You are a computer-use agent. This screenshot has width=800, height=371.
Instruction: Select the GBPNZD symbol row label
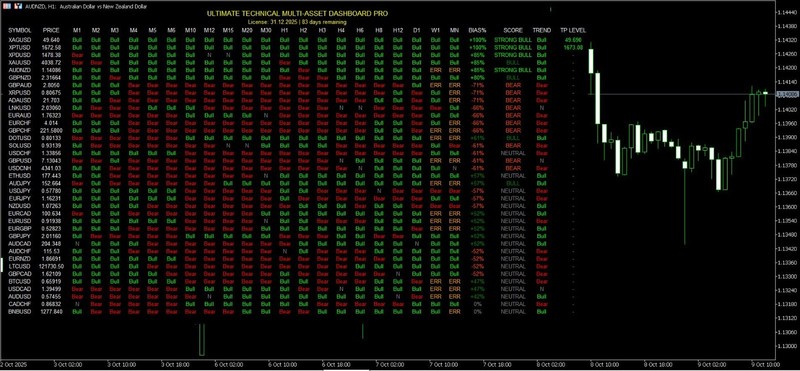(x=19, y=78)
